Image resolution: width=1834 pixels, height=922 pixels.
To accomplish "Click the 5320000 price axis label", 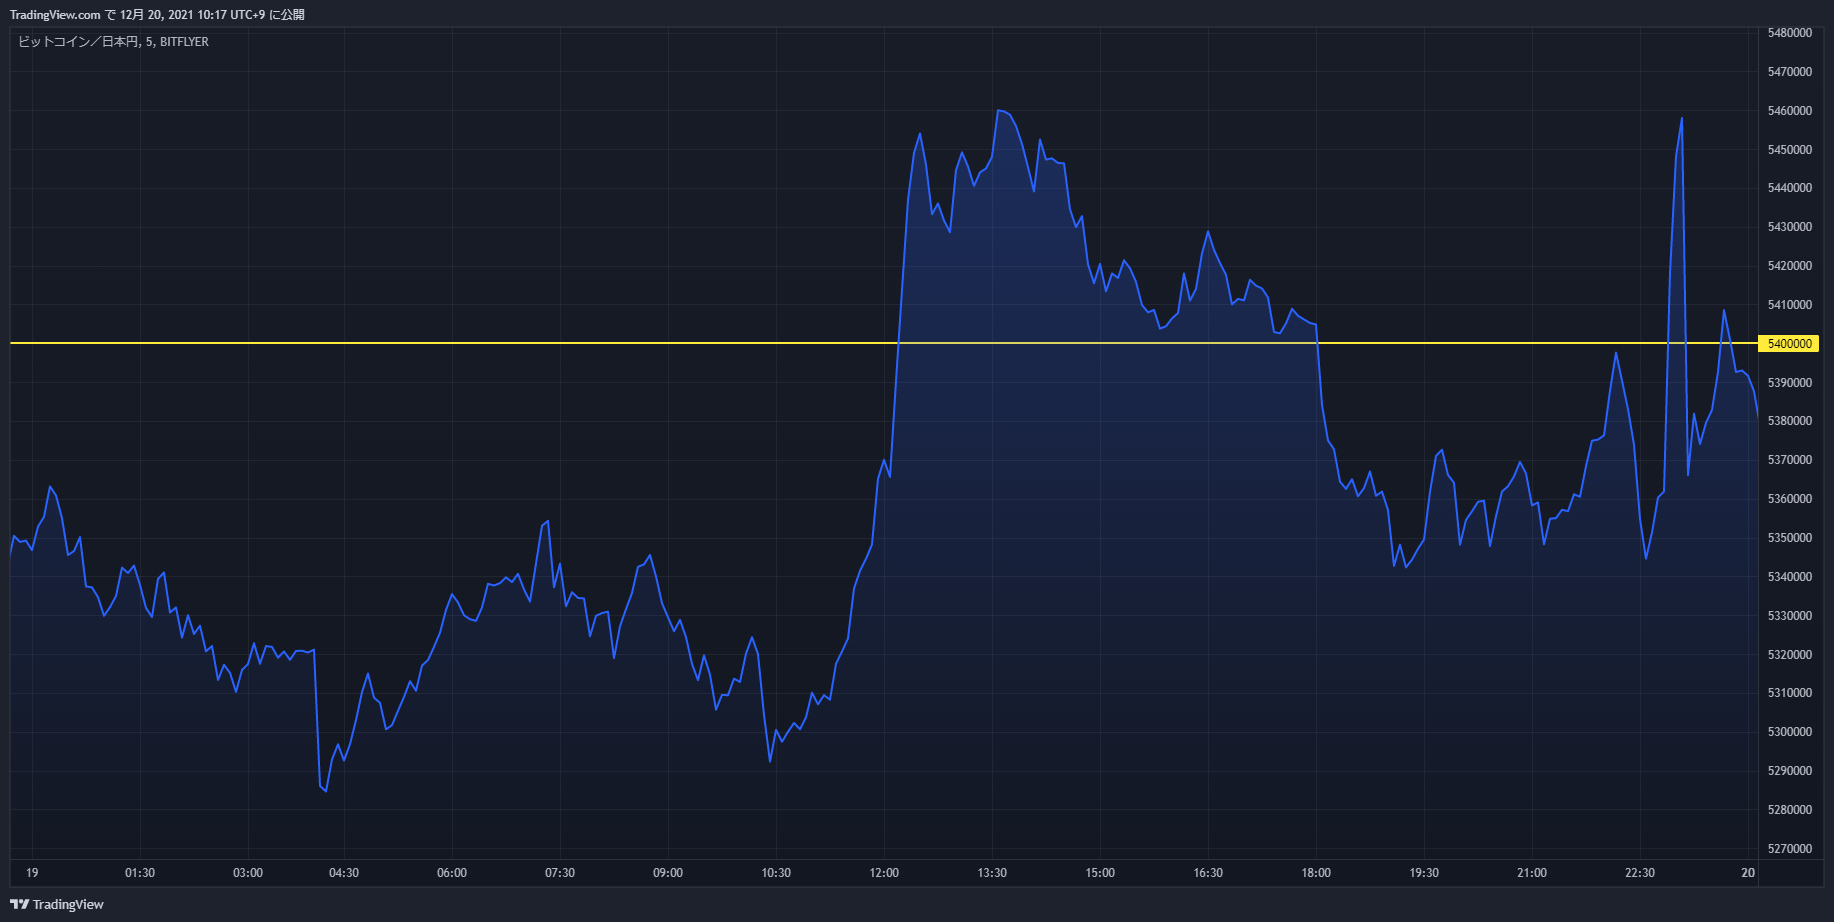I will click(1790, 655).
